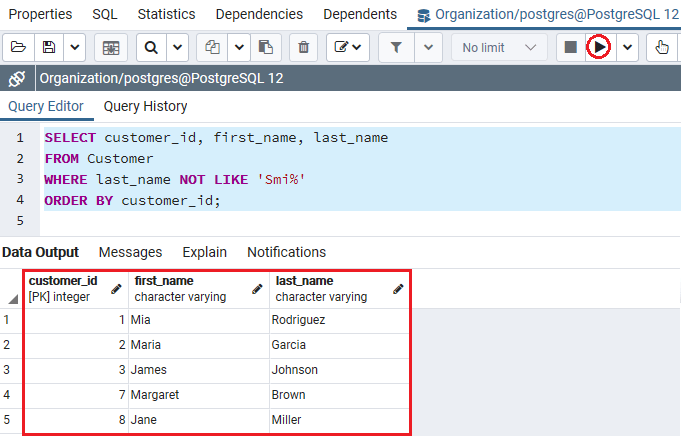Click the cell containing Mia
Screen dimensions: 681x436
199,320
